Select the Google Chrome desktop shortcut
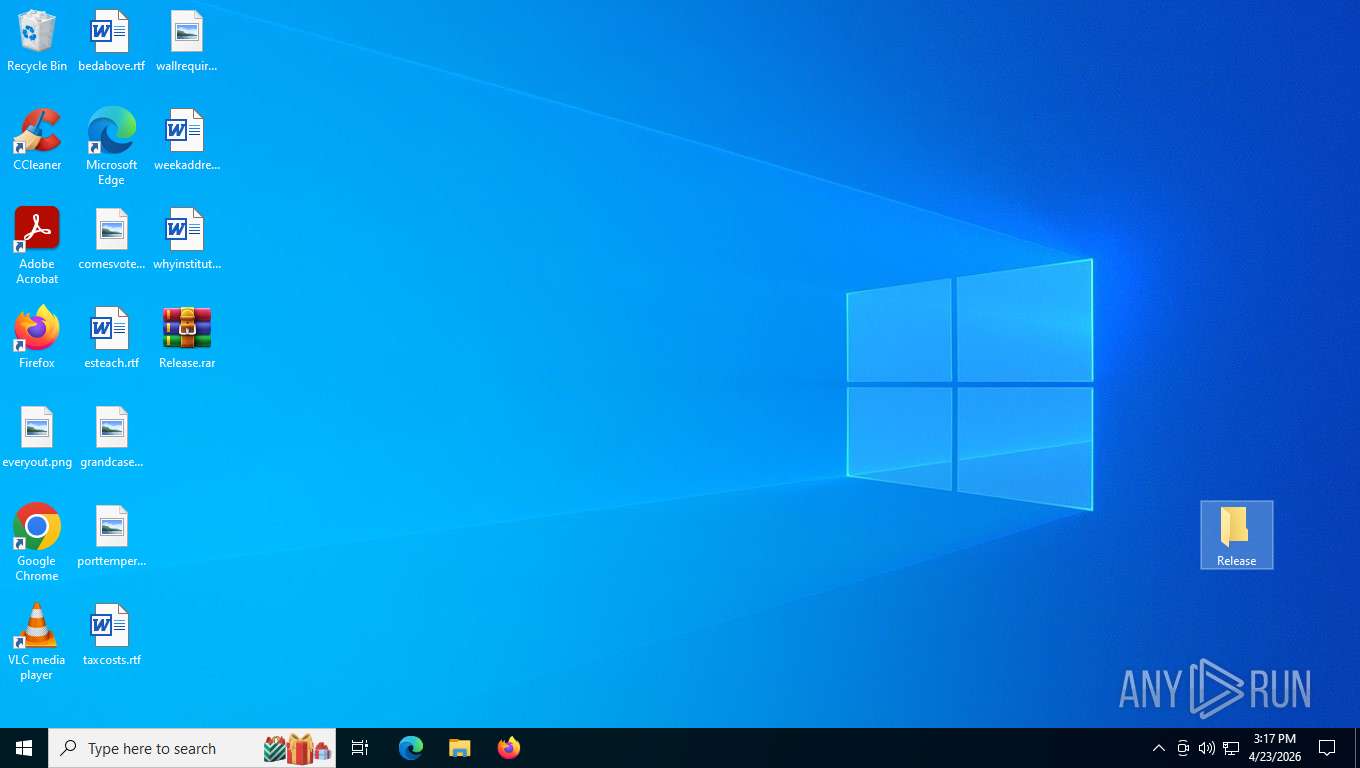Image resolution: width=1360 pixels, height=768 pixels. 37,543
